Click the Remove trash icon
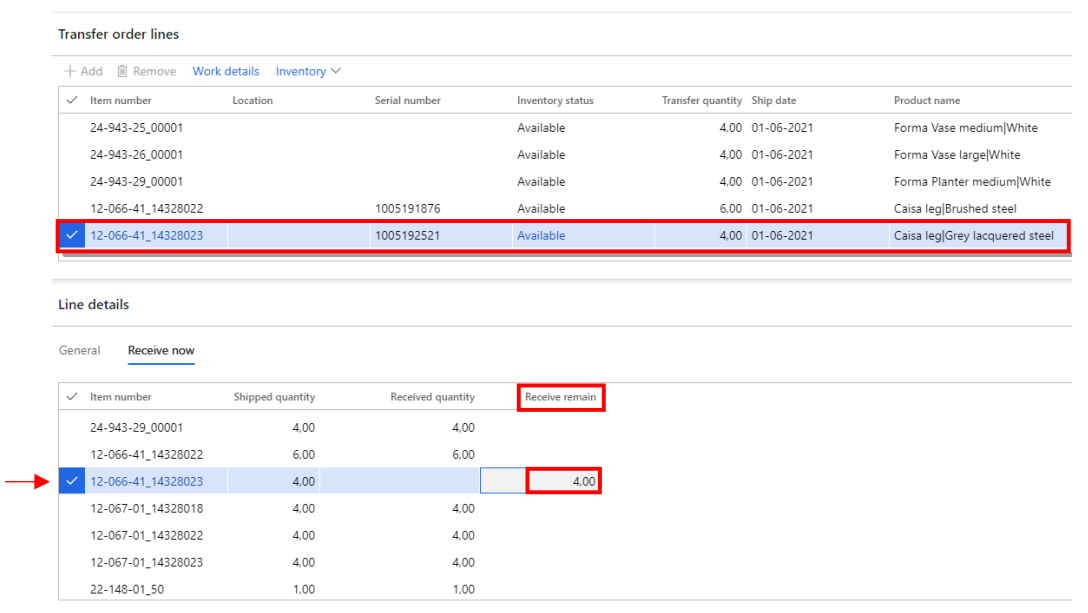The width and height of the screenshot is (1088, 613). click(x=122, y=72)
